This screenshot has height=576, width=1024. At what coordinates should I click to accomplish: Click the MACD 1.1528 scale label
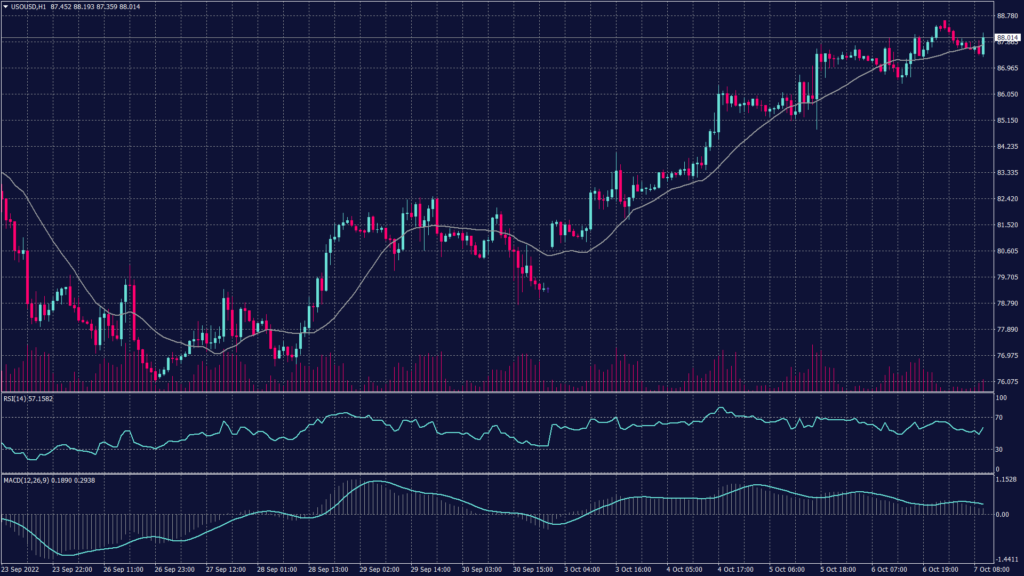click(x=1003, y=479)
